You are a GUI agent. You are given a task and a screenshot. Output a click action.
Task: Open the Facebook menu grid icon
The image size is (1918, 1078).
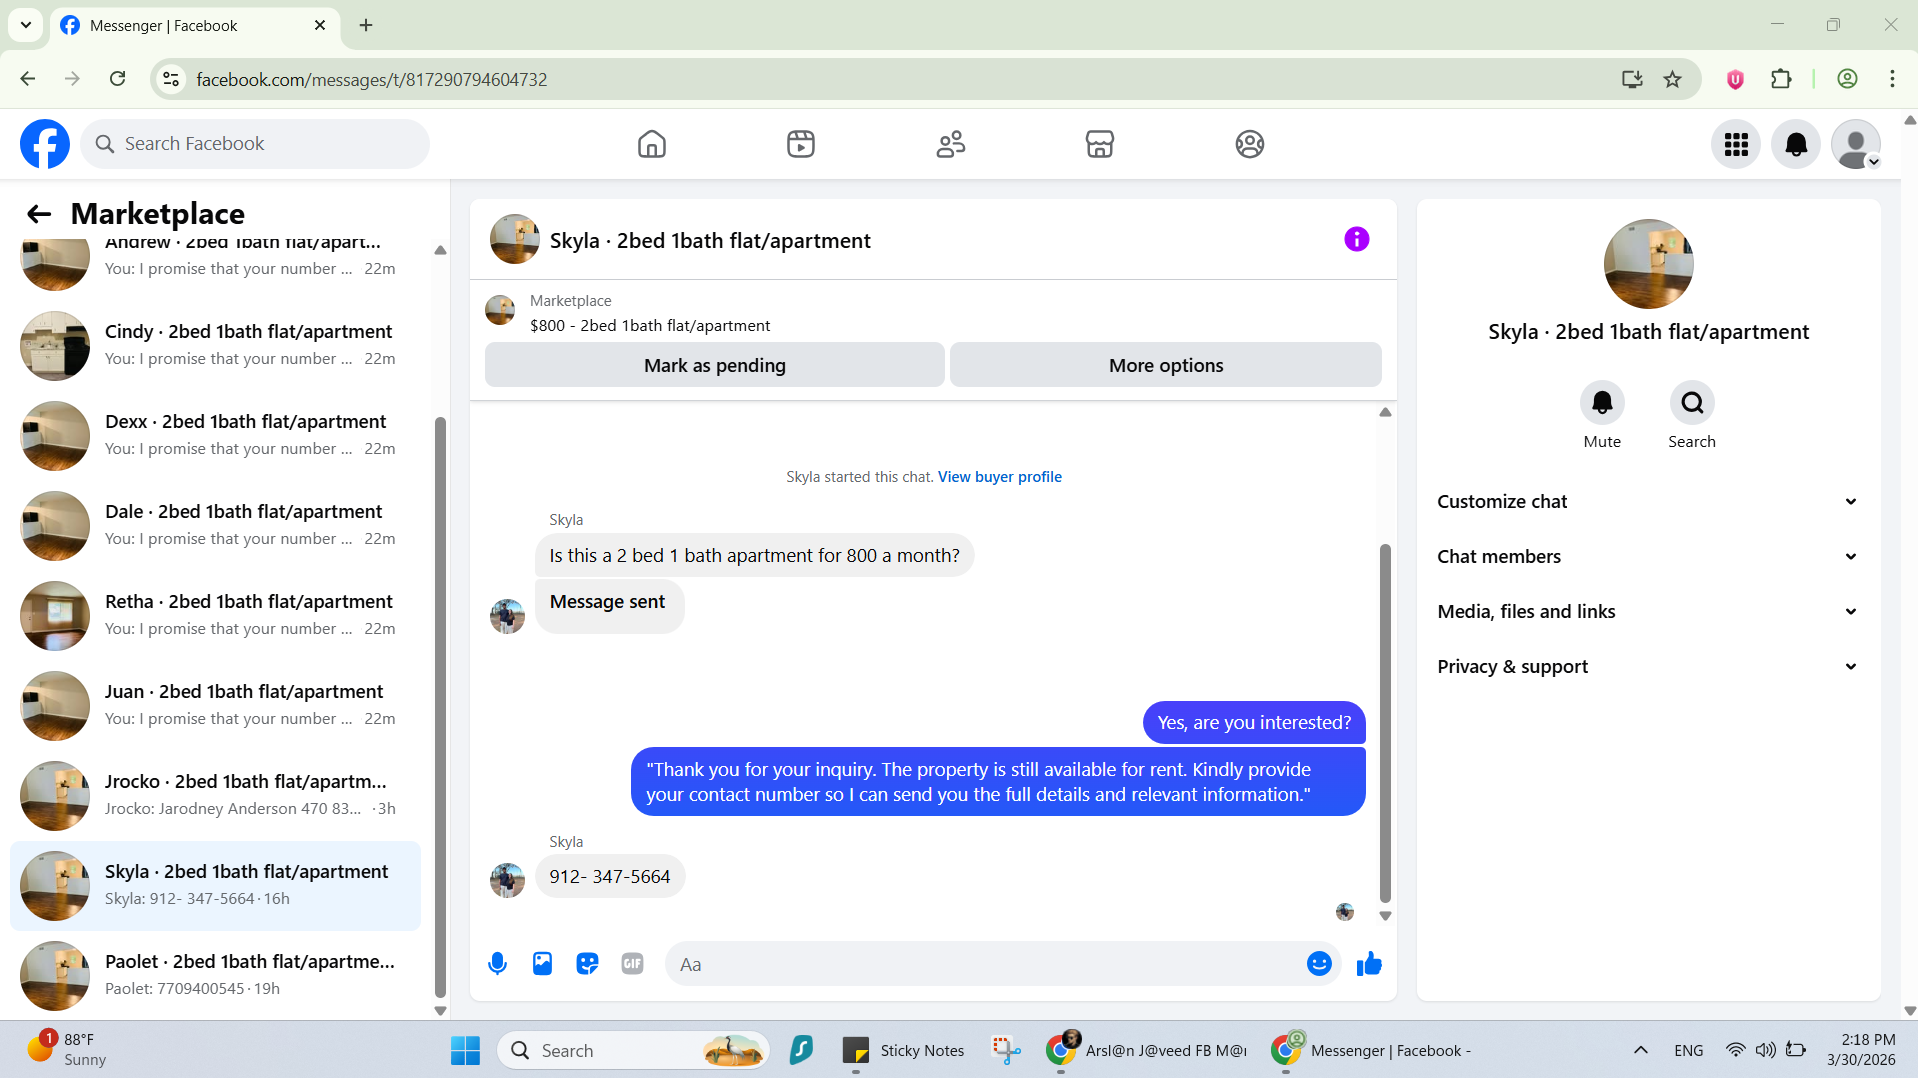[1736, 144]
